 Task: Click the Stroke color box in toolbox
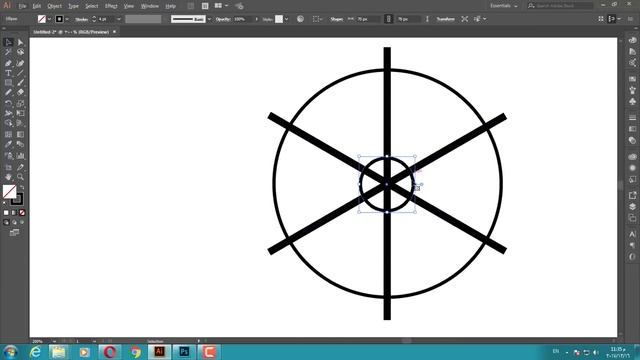tap(17, 199)
